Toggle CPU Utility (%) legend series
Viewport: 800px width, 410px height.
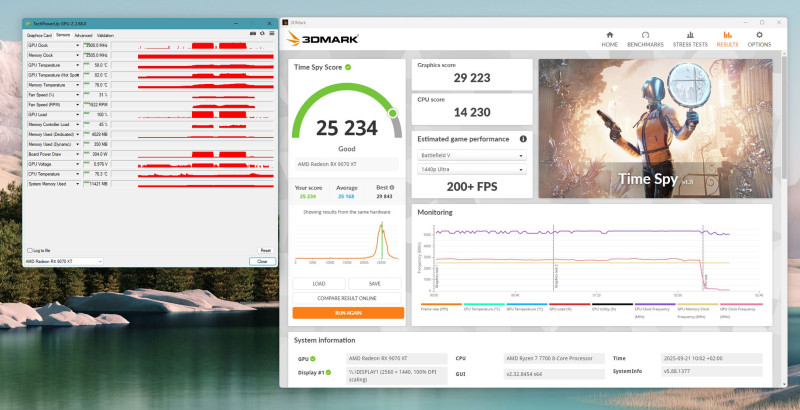[612, 307]
